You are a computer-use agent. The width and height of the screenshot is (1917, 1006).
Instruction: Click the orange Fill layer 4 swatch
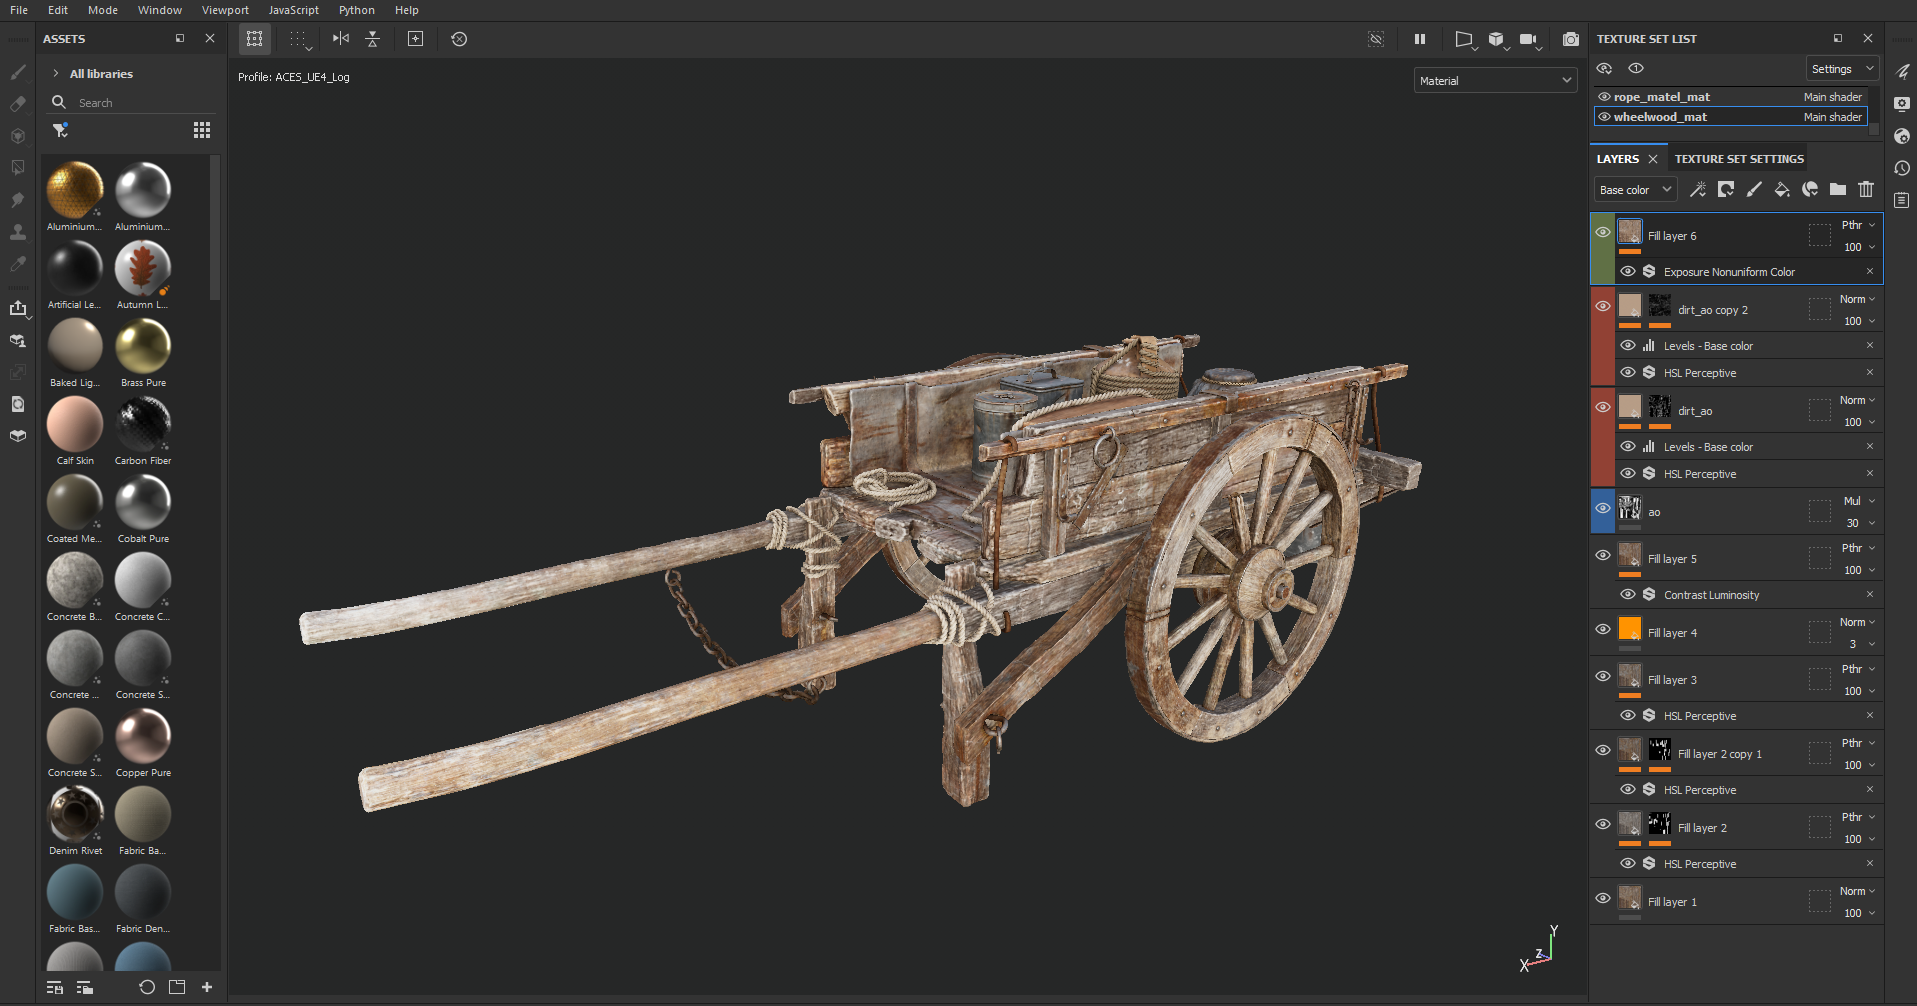(1630, 629)
